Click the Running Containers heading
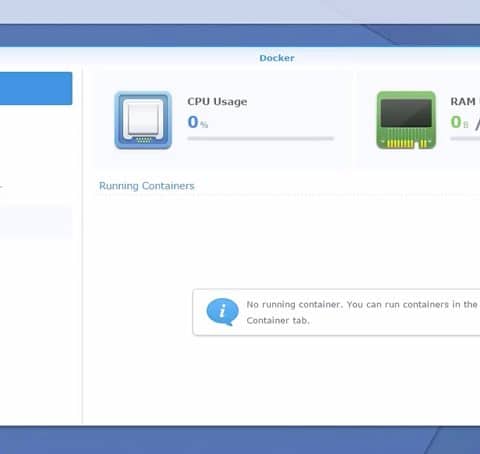Viewport: 480px width, 454px height. 147,186
